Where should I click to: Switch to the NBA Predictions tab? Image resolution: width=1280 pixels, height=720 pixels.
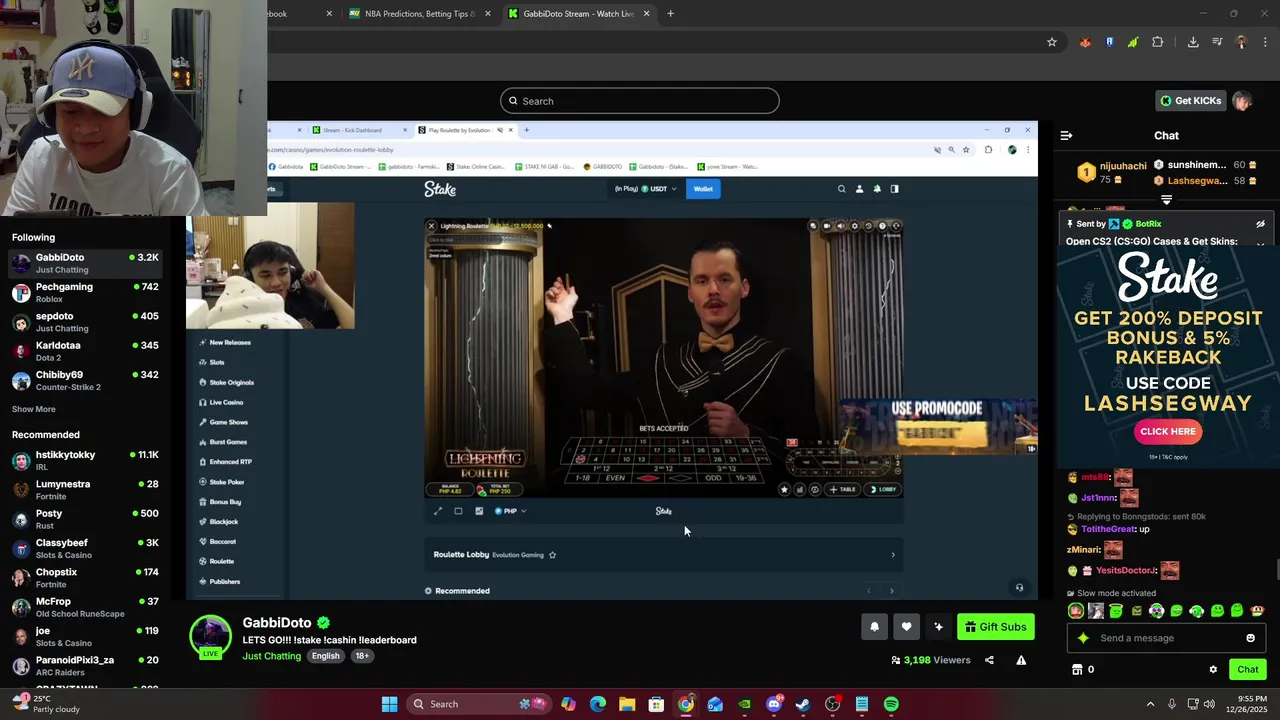click(x=420, y=13)
